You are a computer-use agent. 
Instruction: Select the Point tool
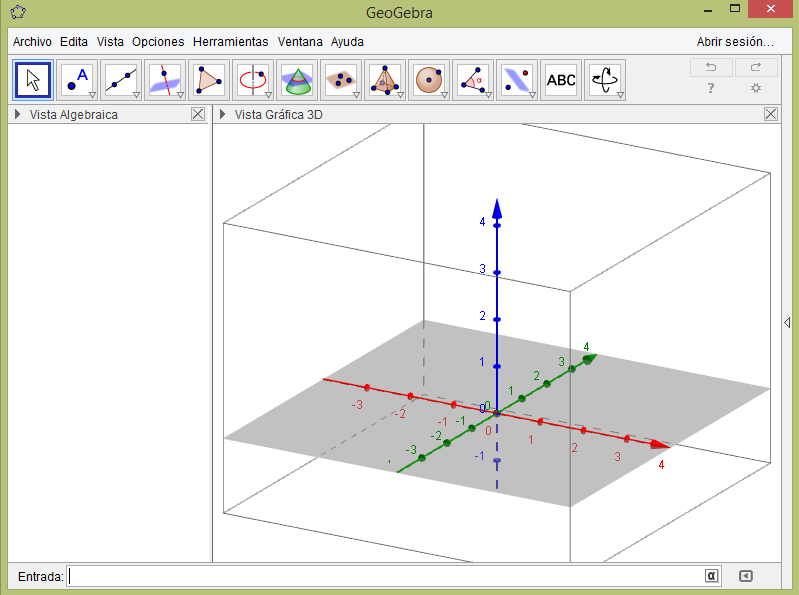point(77,79)
